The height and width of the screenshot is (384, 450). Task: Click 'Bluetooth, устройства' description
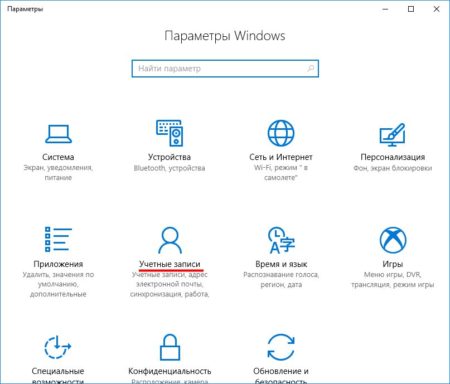pos(169,168)
